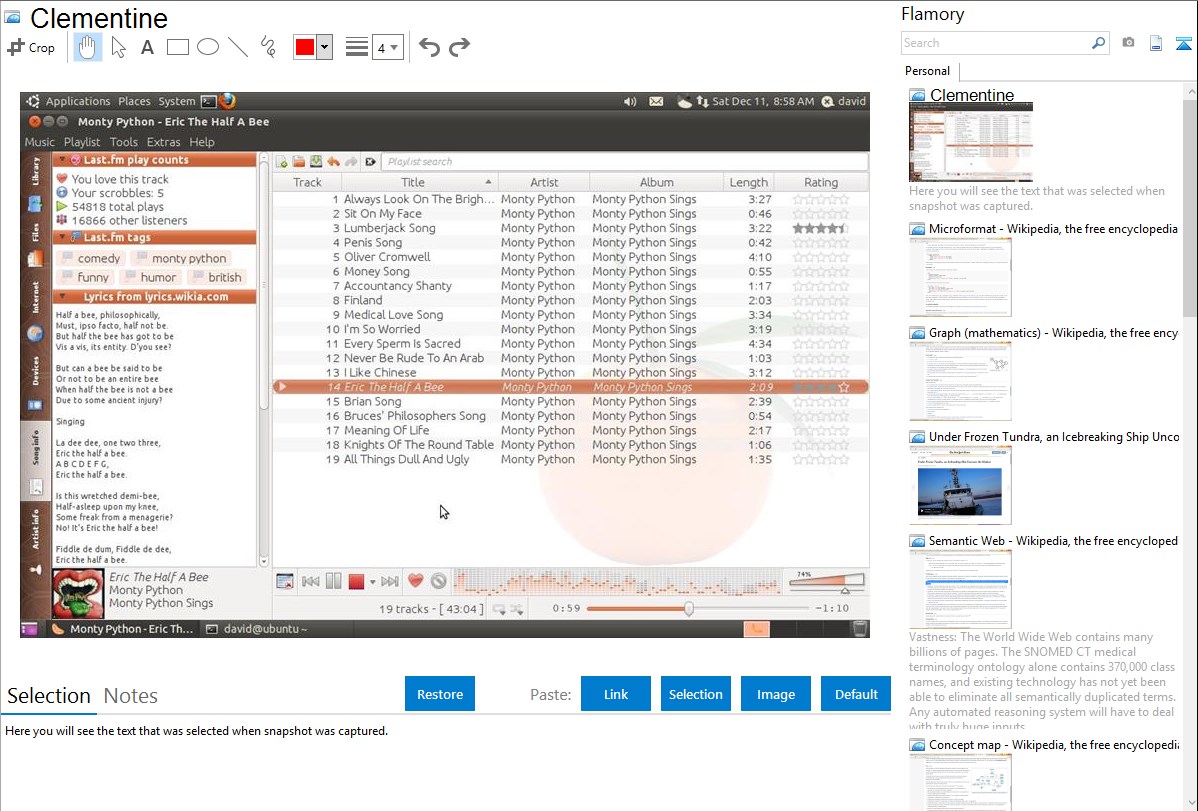1198x811 pixels.
Task: Stop playback with the red square button
Action: click(x=356, y=582)
